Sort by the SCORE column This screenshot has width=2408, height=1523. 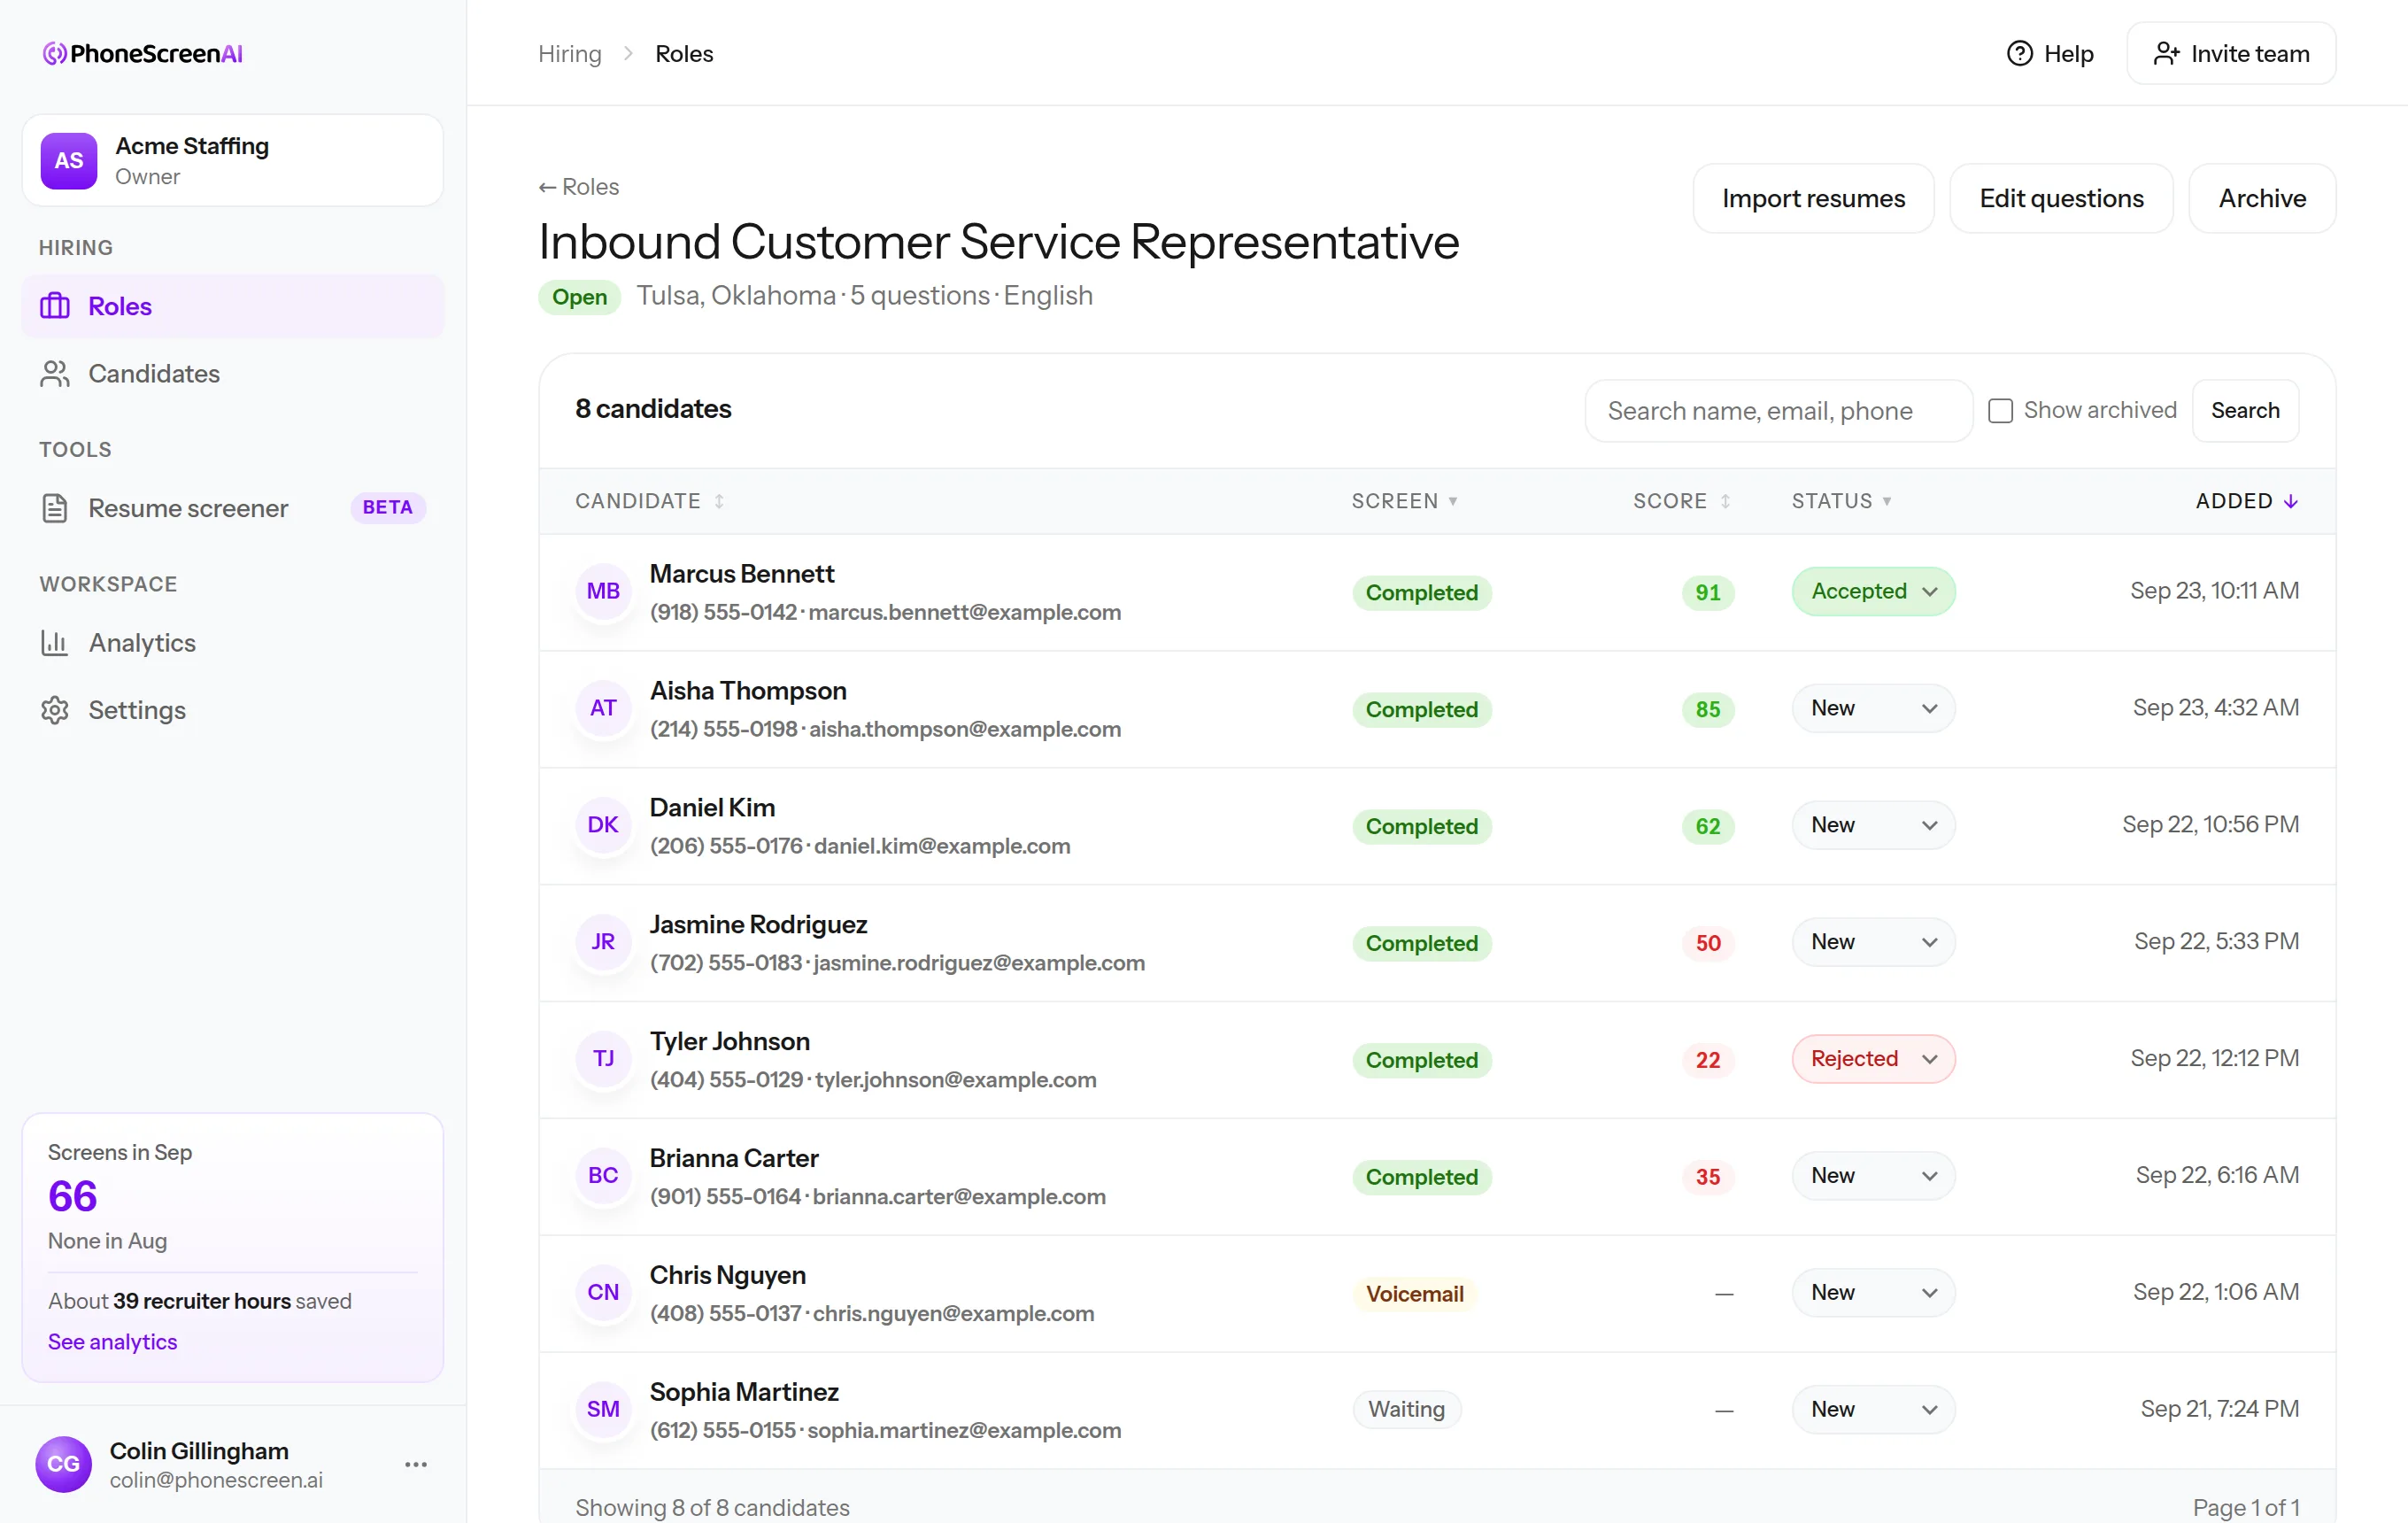1681,501
